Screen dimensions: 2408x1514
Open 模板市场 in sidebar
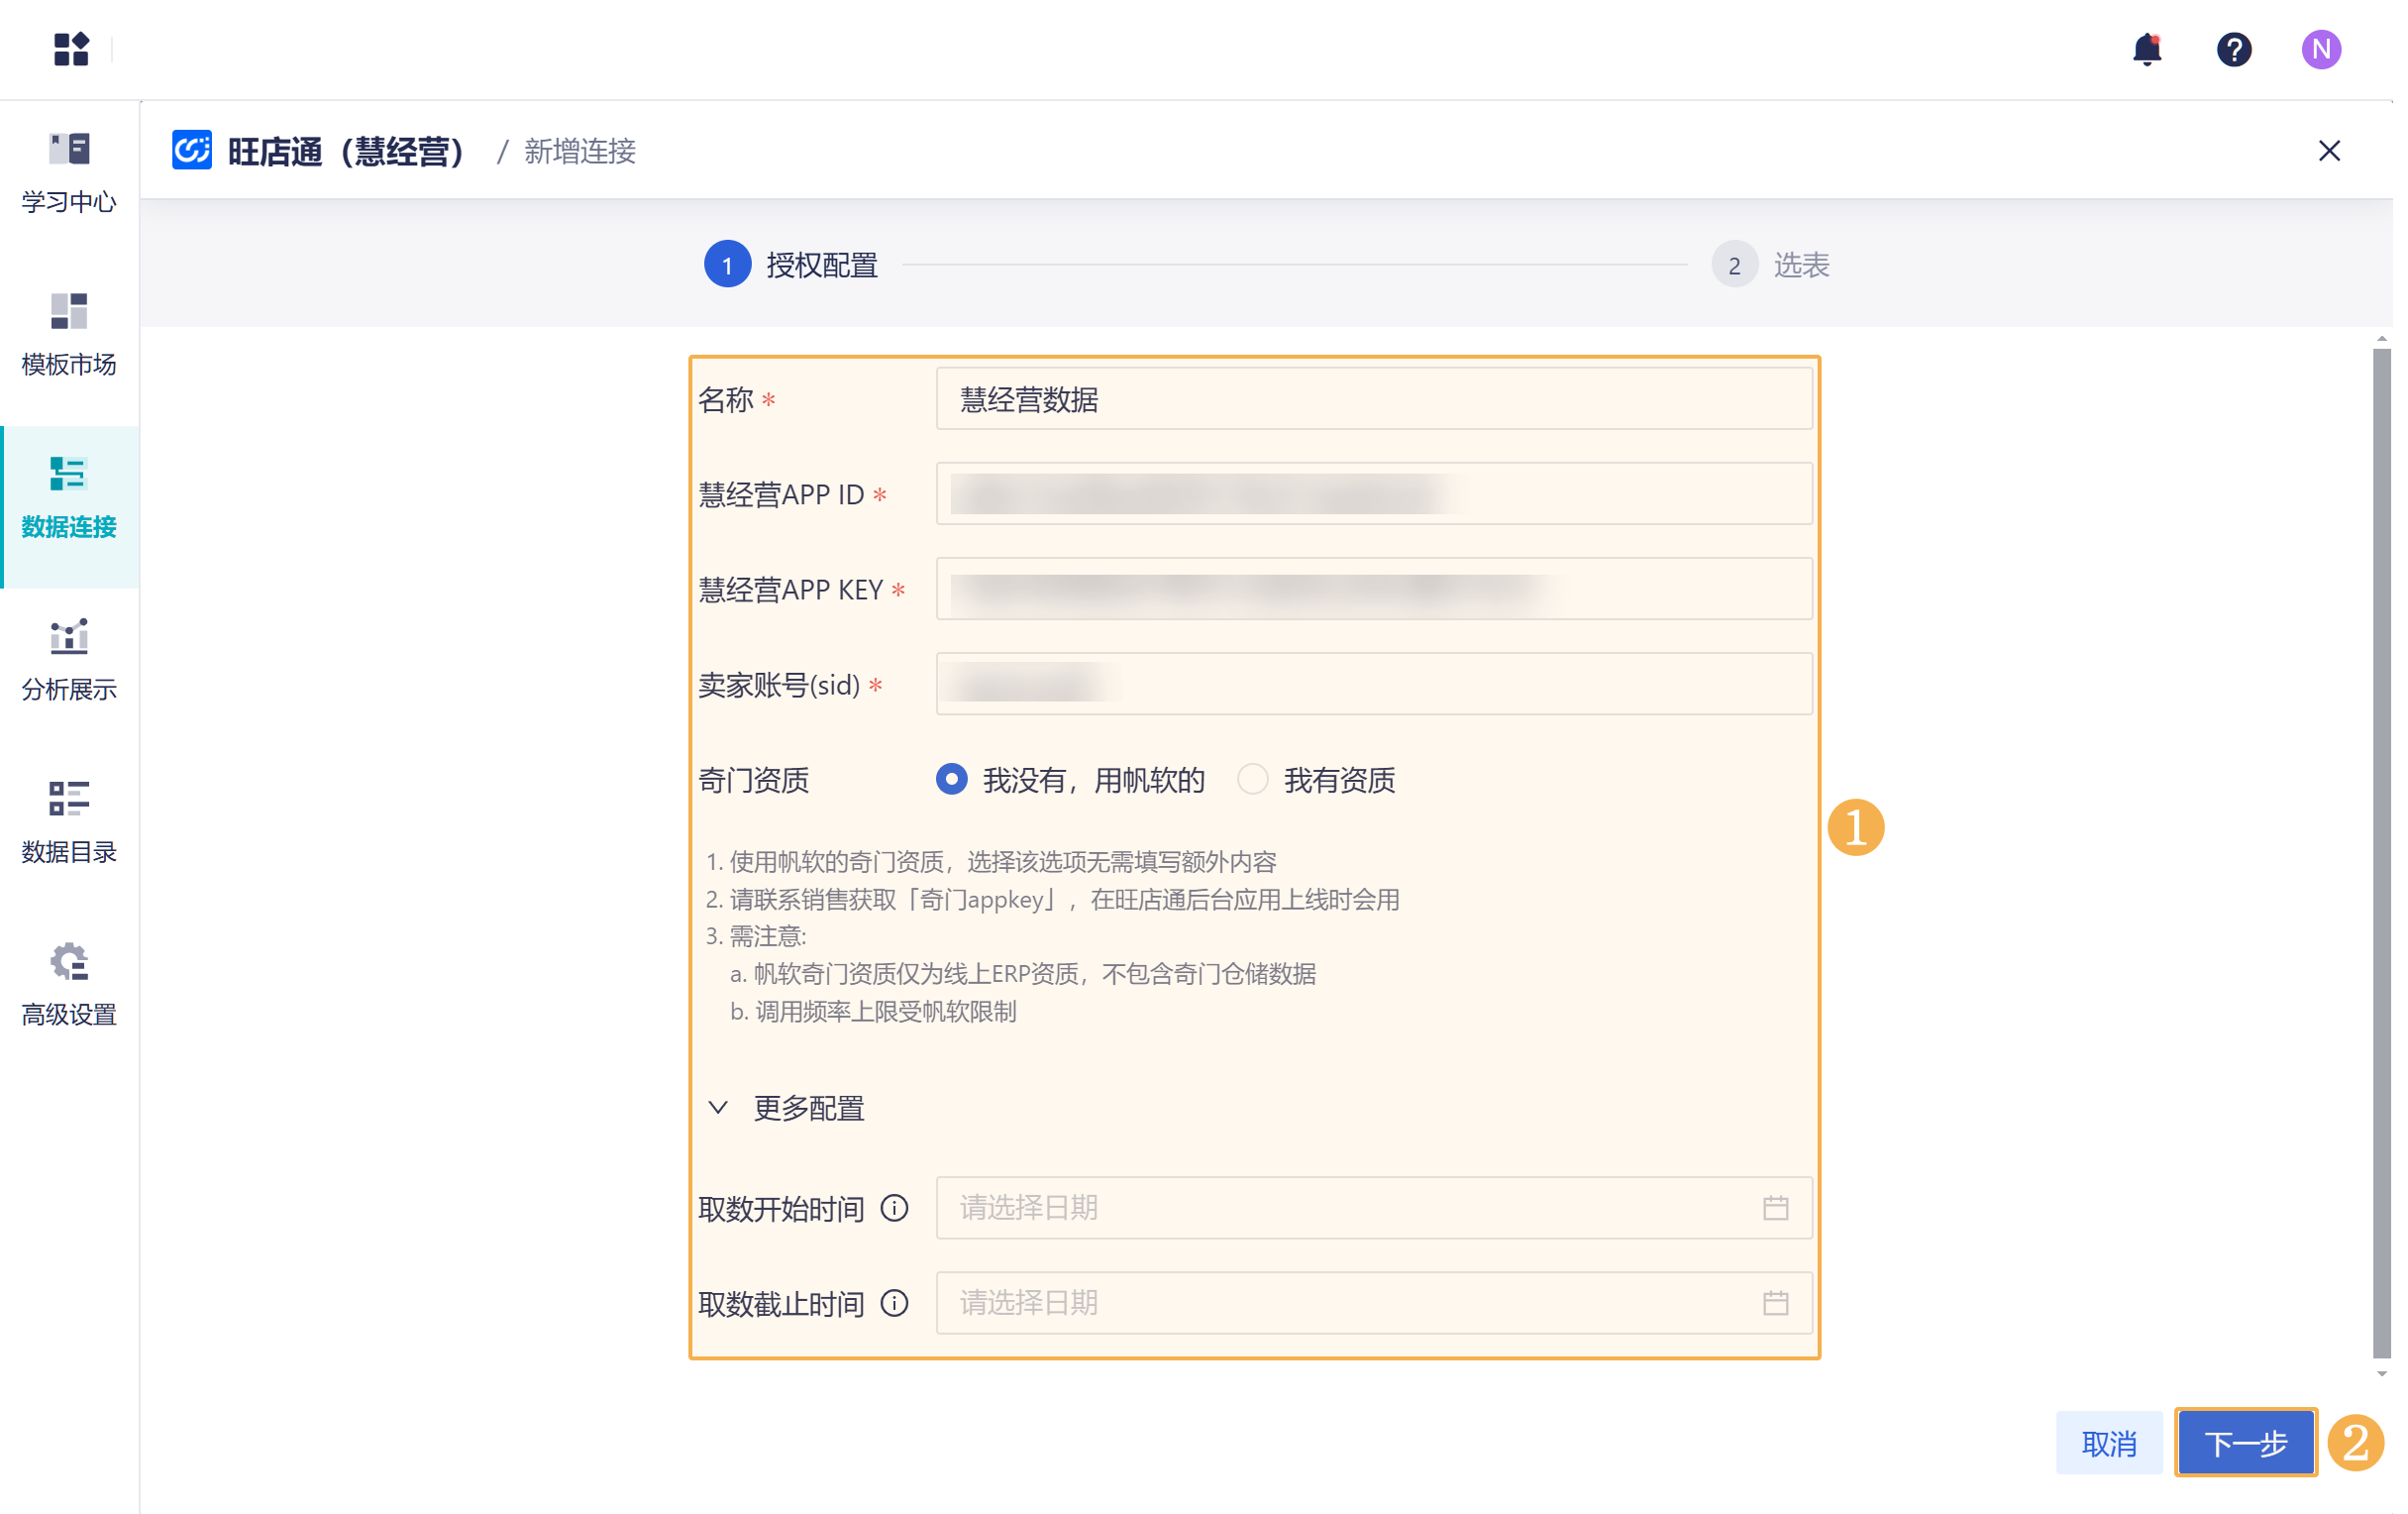coord(69,335)
